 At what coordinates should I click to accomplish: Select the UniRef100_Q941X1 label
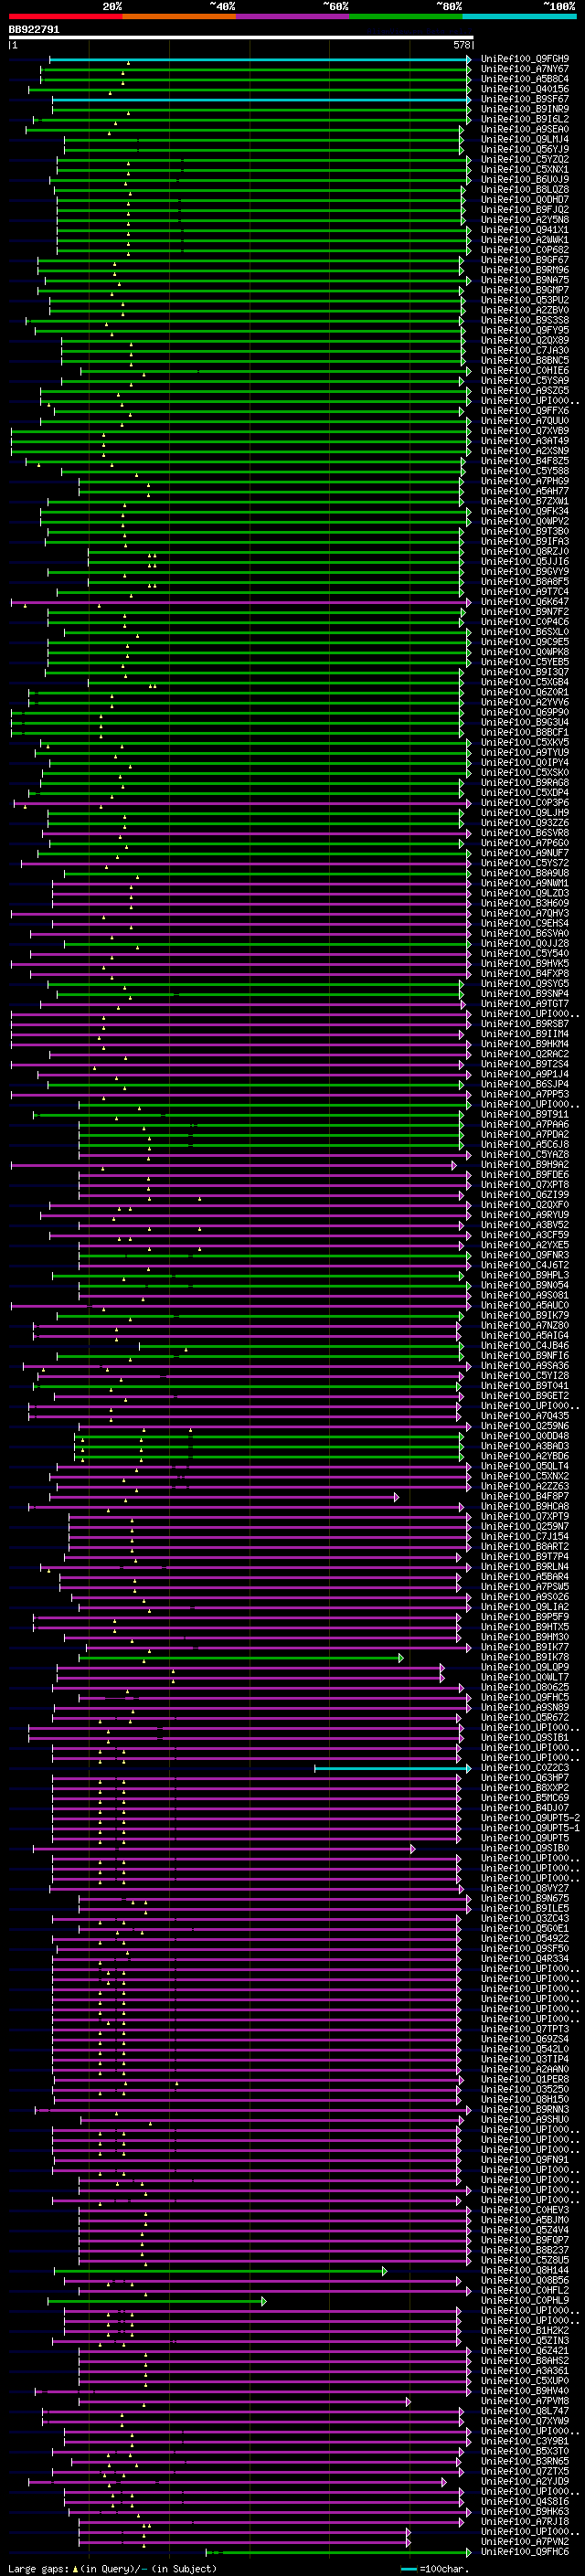pyautogui.click(x=524, y=229)
